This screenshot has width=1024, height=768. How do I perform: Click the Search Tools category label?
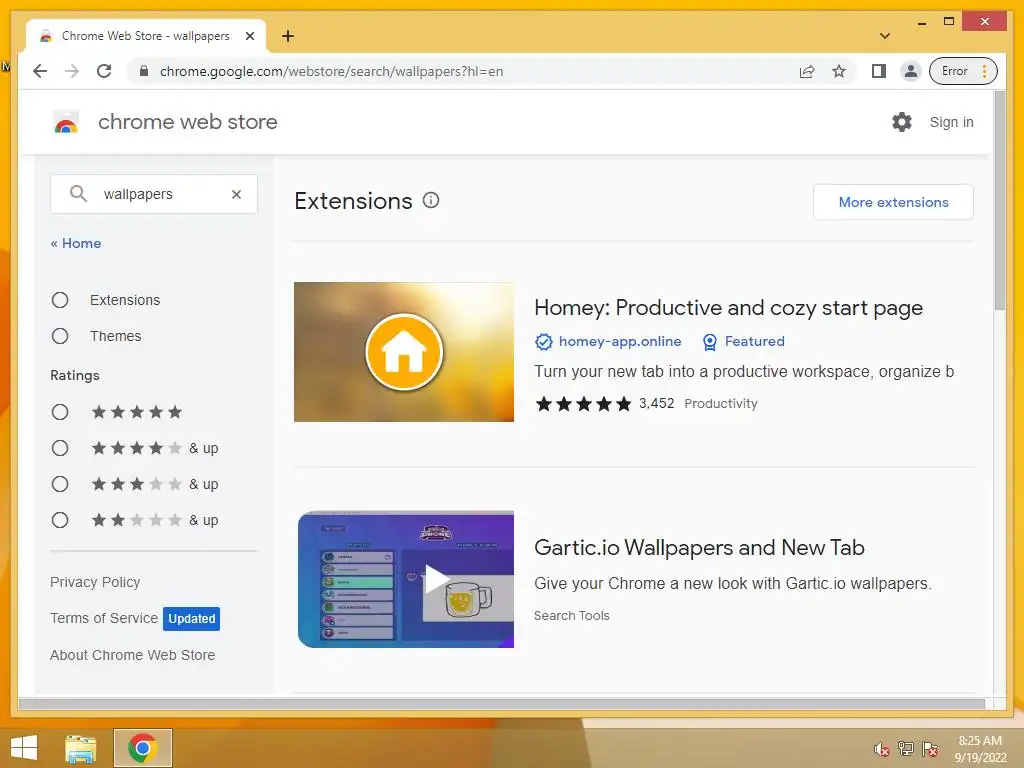point(571,615)
